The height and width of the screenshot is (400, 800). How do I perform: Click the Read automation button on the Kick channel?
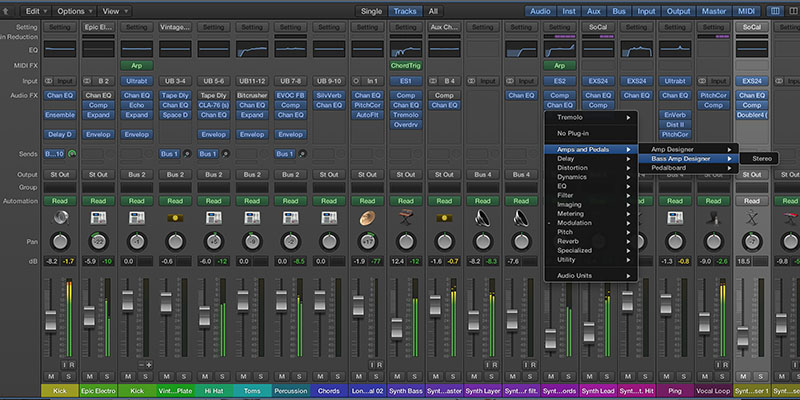point(59,200)
